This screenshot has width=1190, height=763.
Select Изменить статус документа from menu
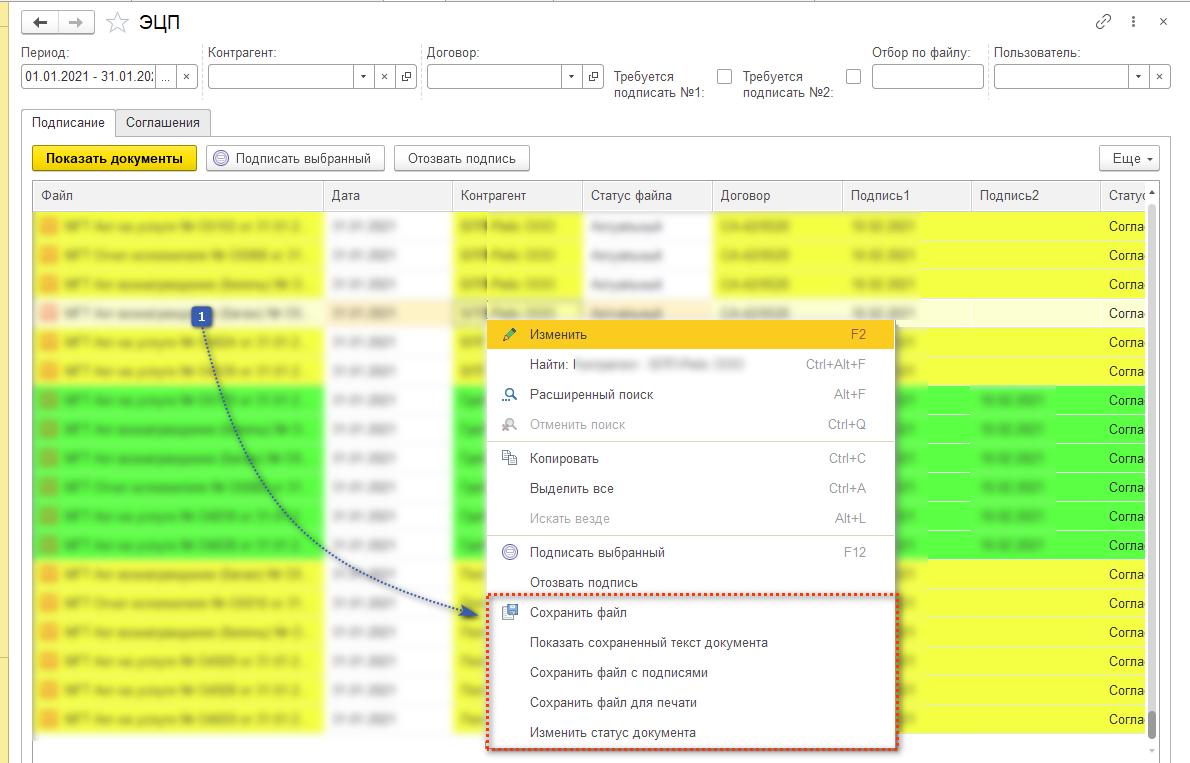click(612, 733)
